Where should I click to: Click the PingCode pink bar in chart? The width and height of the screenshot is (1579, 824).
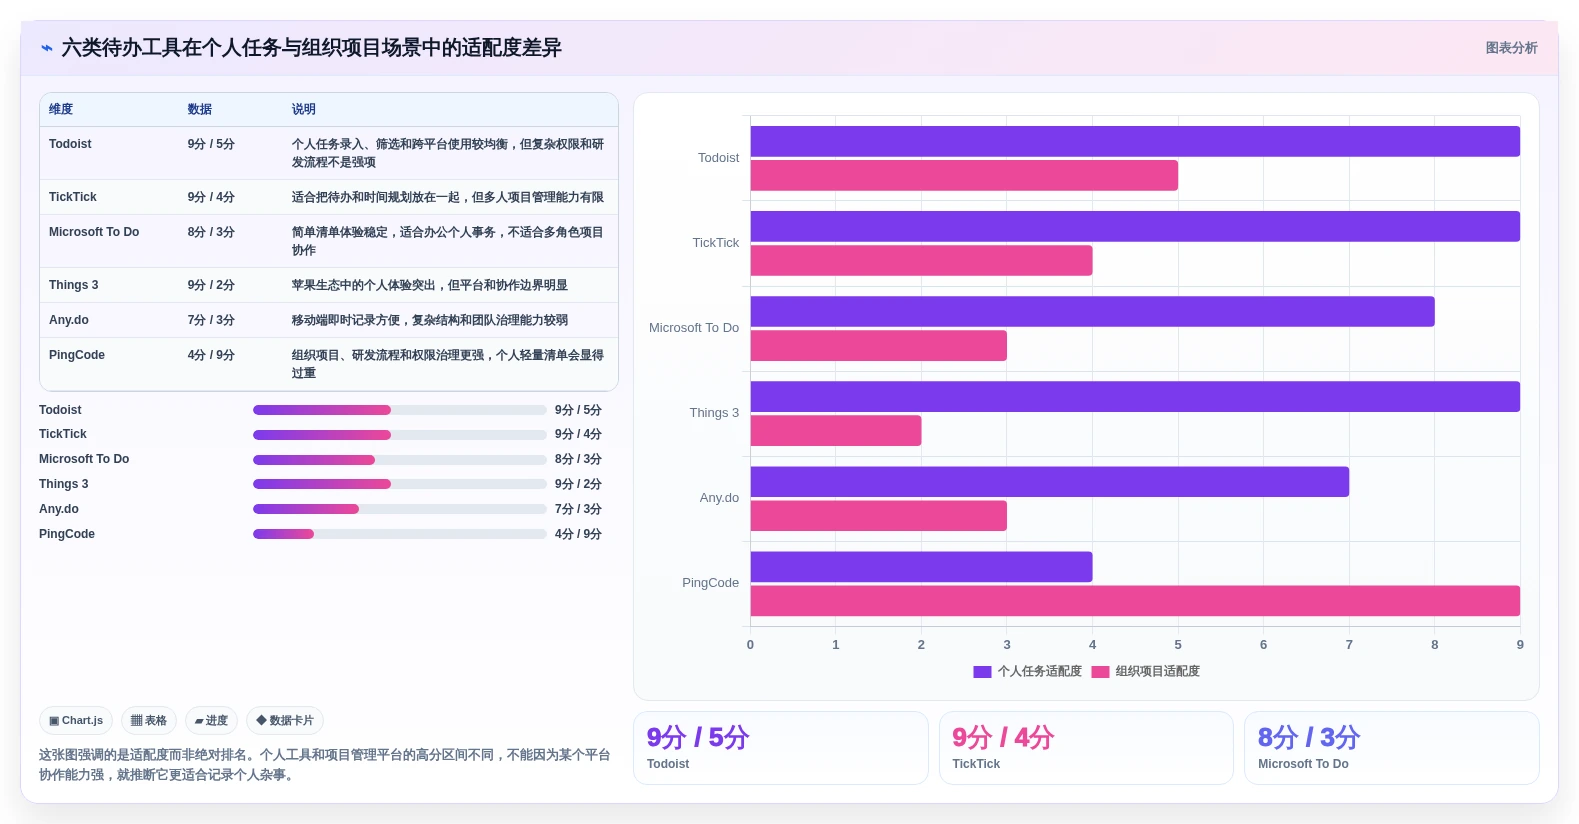[1135, 600]
